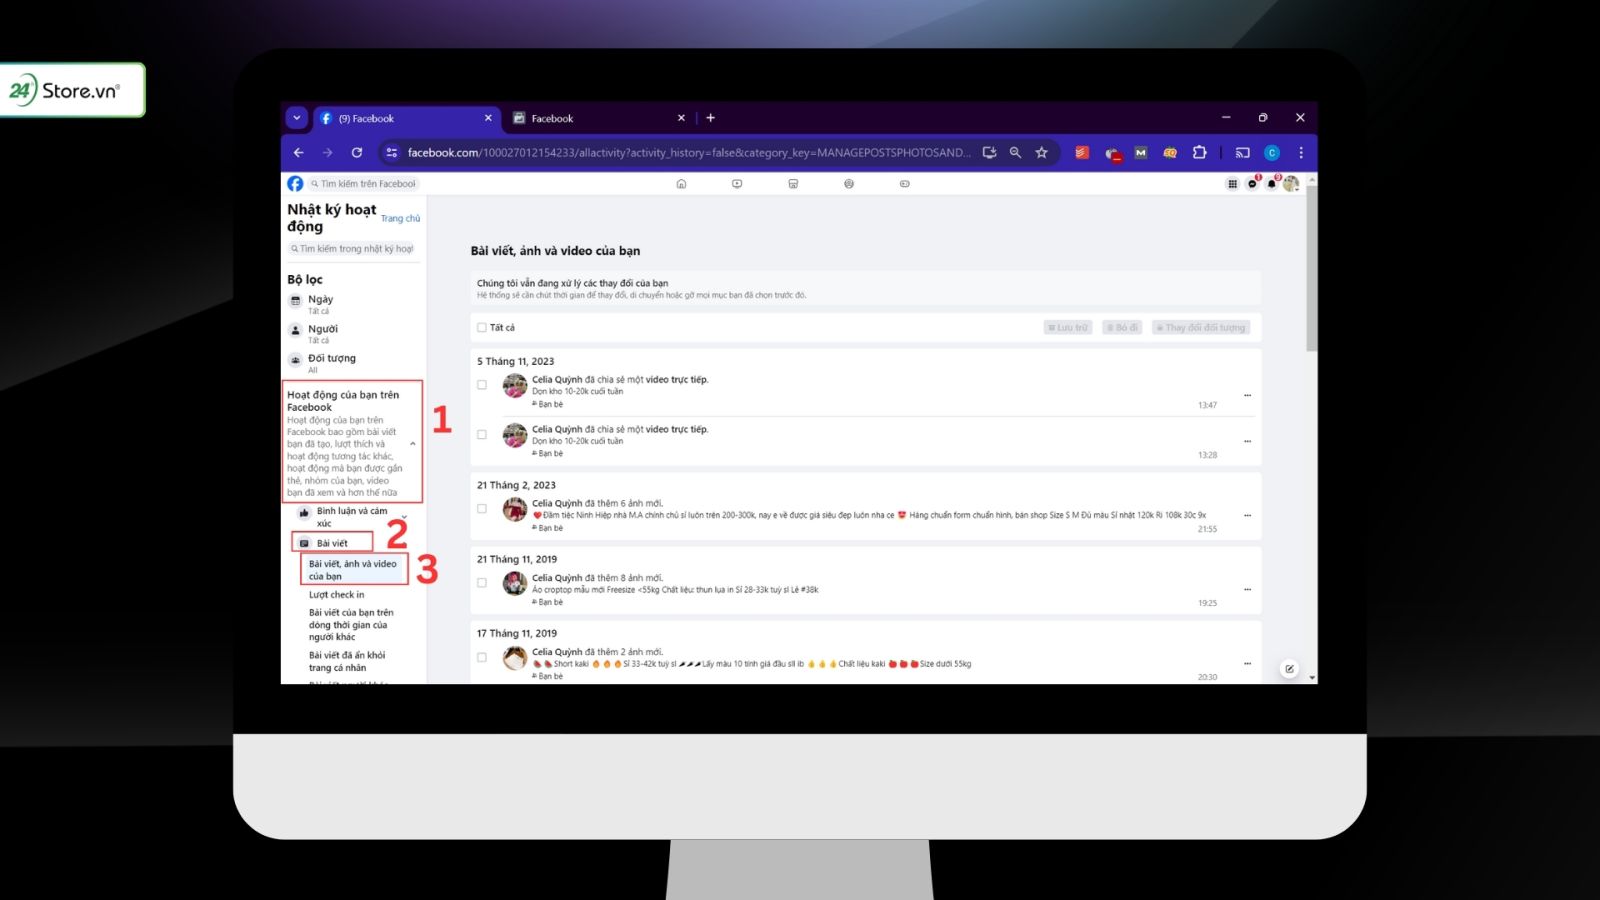The height and width of the screenshot is (900, 1600).
Task: Click the activity log search field
Action: click(x=352, y=249)
